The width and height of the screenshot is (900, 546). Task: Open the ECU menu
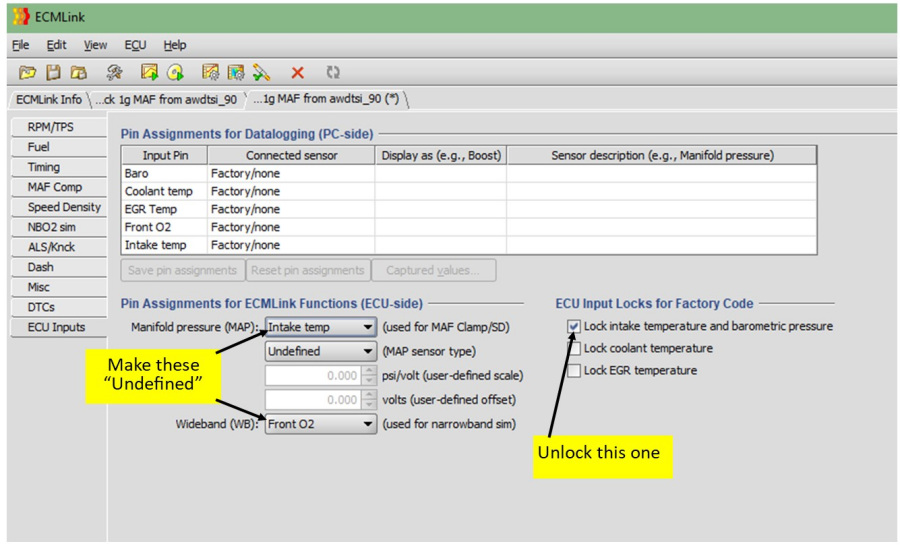[x=135, y=45]
